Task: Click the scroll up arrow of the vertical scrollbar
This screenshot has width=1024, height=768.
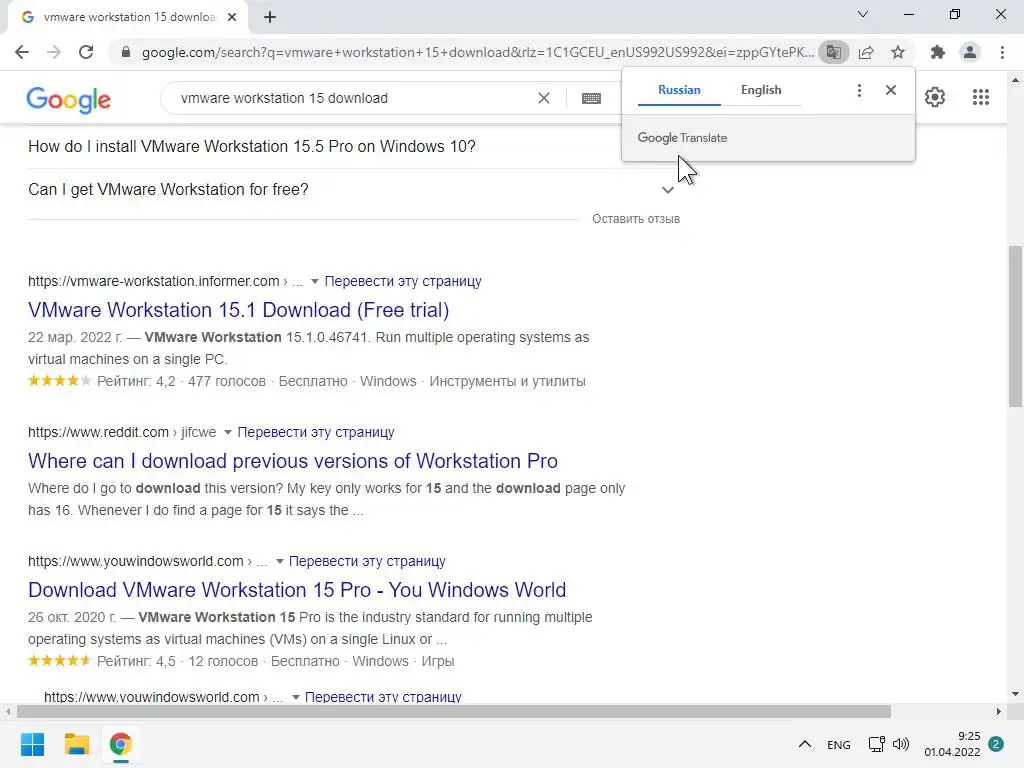Action: (x=1015, y=80)
